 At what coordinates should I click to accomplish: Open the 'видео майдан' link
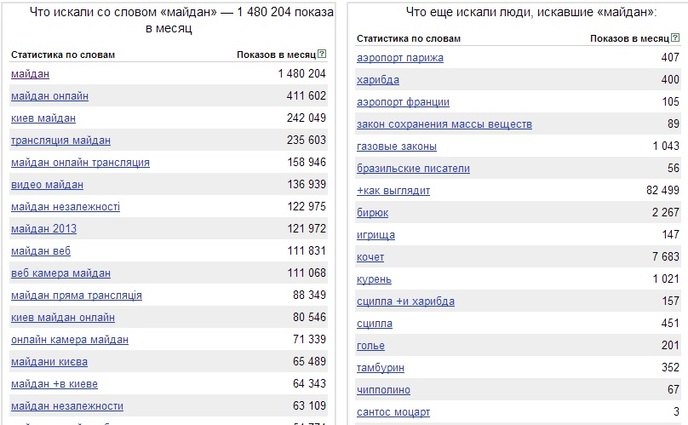point(47,184)
